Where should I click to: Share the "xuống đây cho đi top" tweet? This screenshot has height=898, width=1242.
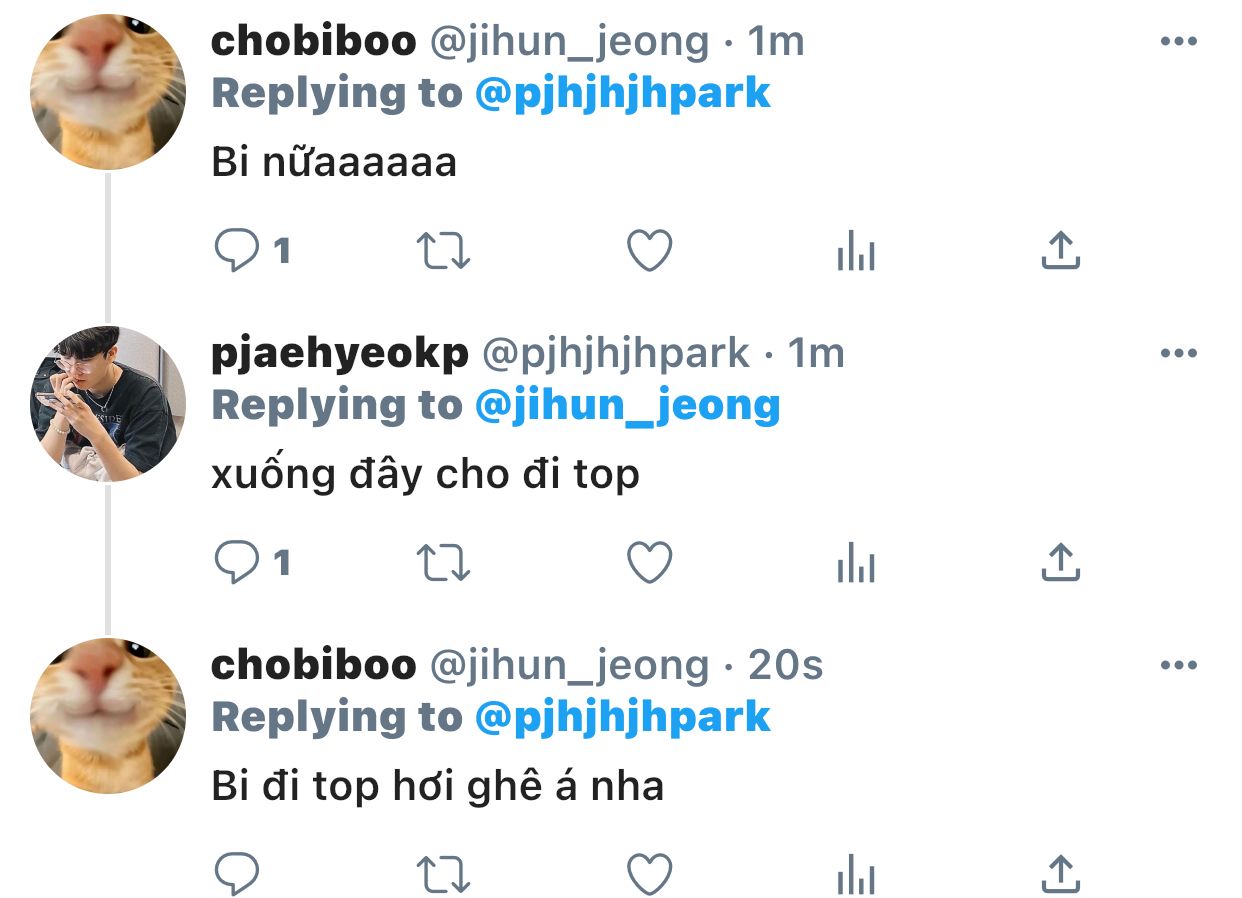tap(1061, 562)
